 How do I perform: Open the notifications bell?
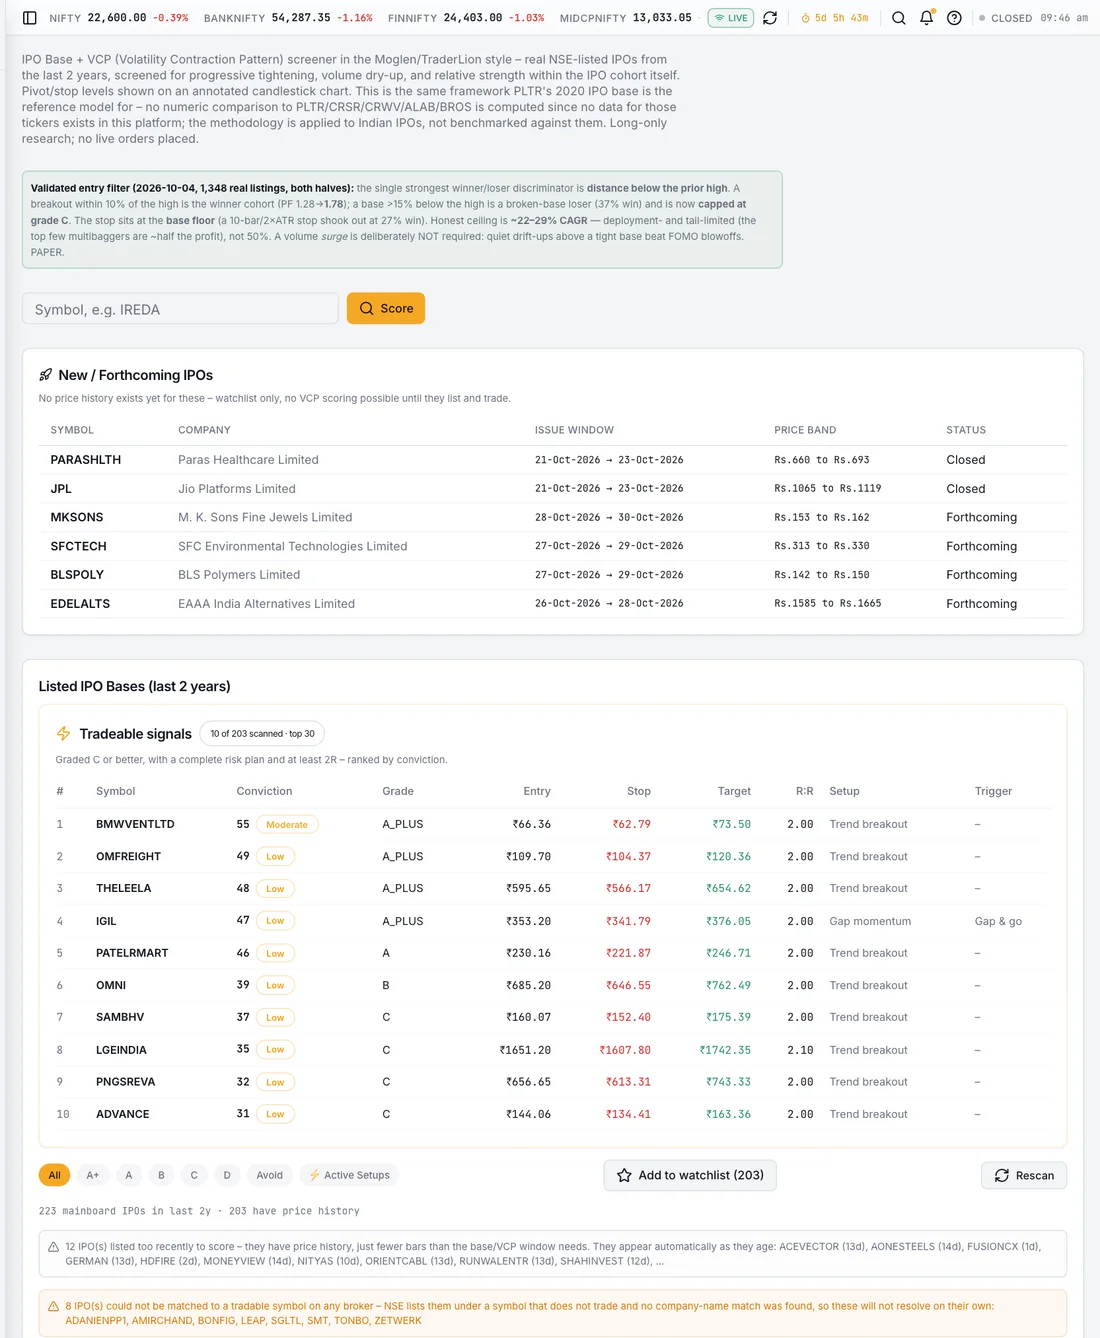(x=927, y=18)
